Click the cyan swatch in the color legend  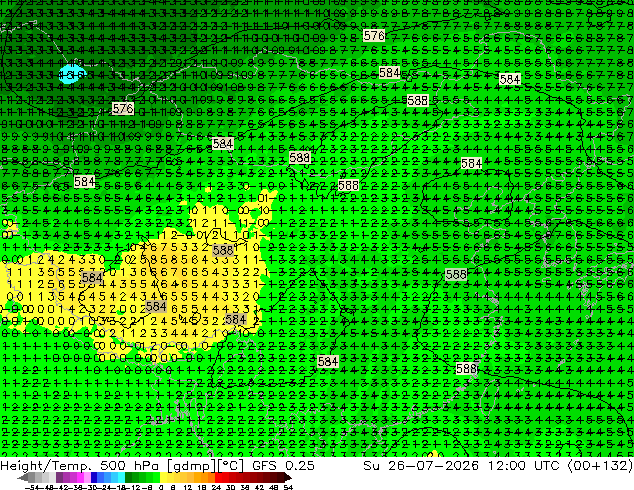coord(121,477)
